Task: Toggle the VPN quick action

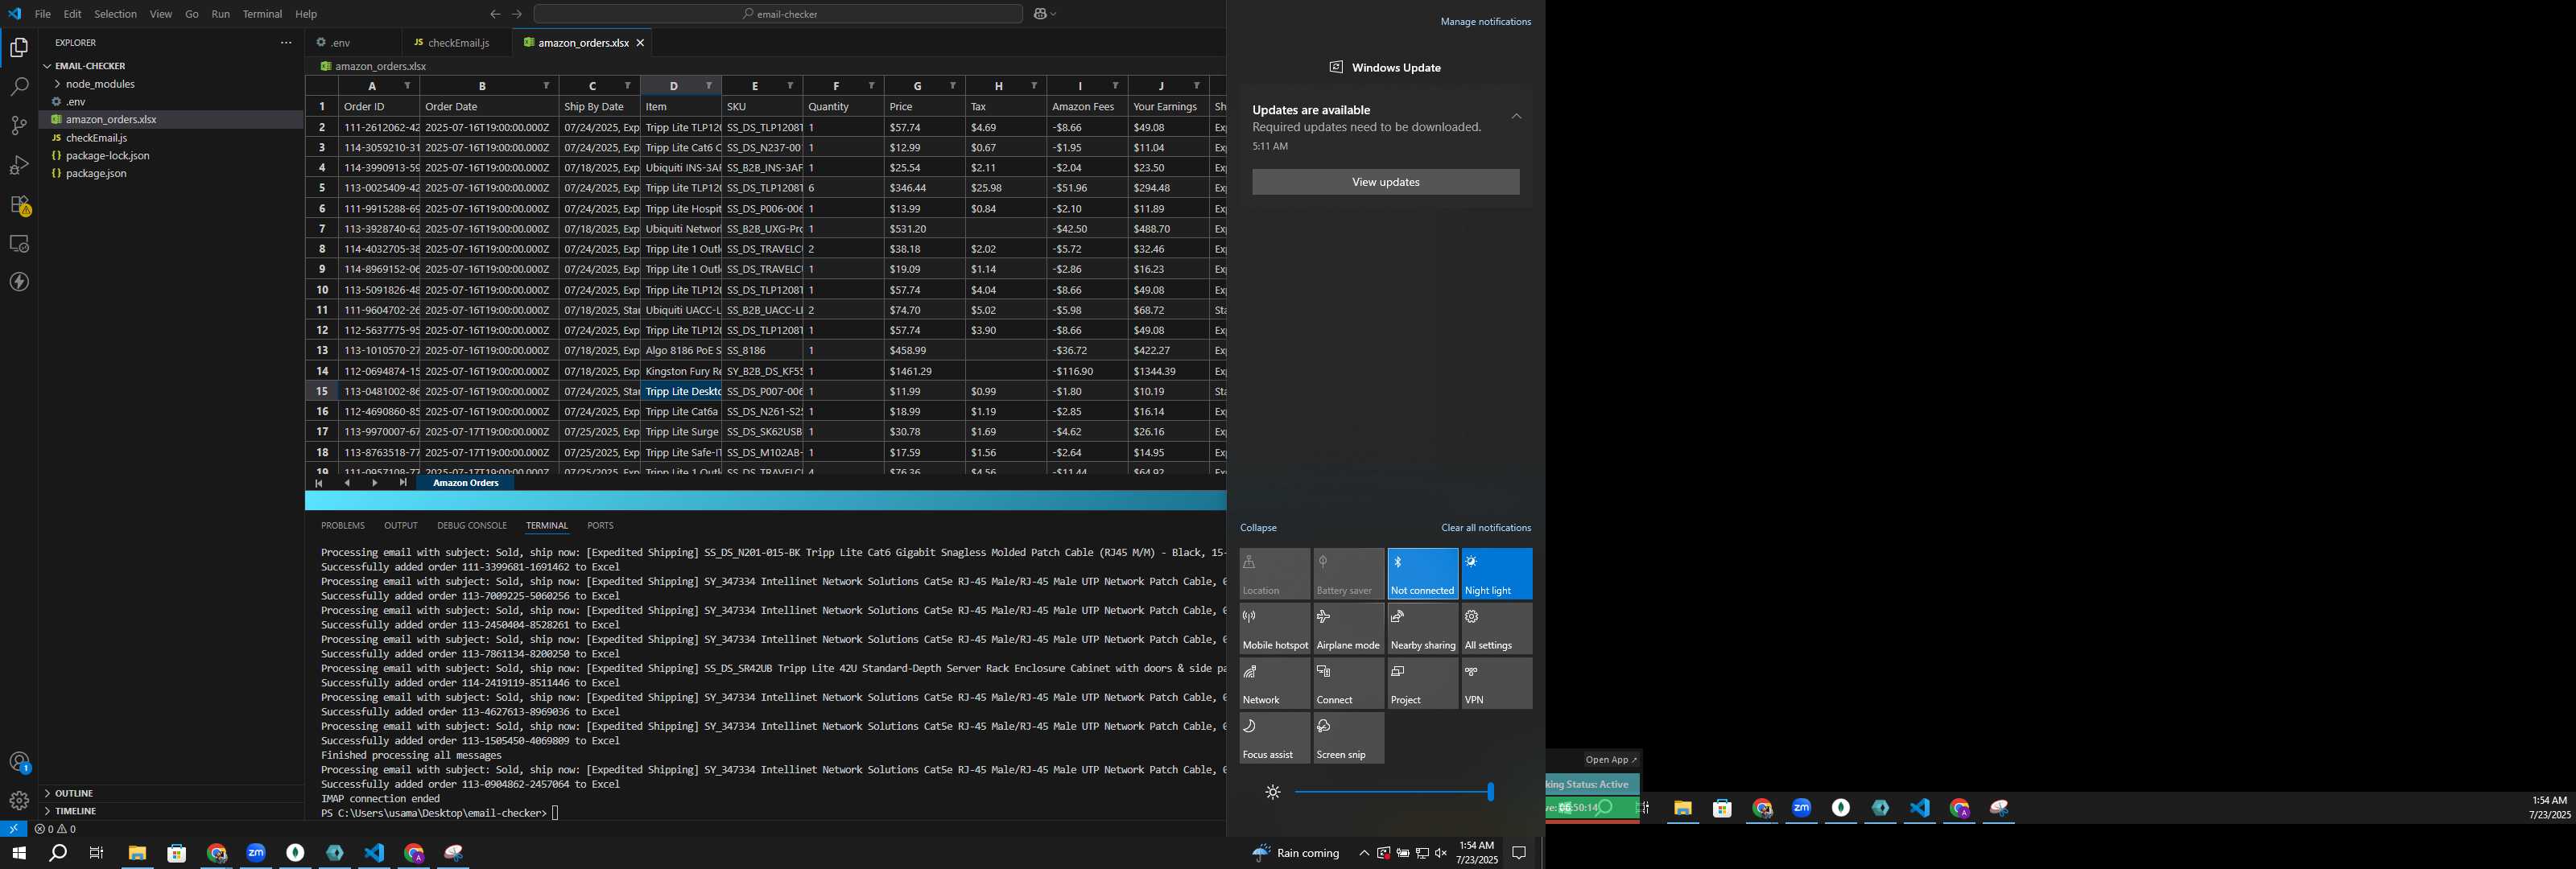Action: point(1497,684)
